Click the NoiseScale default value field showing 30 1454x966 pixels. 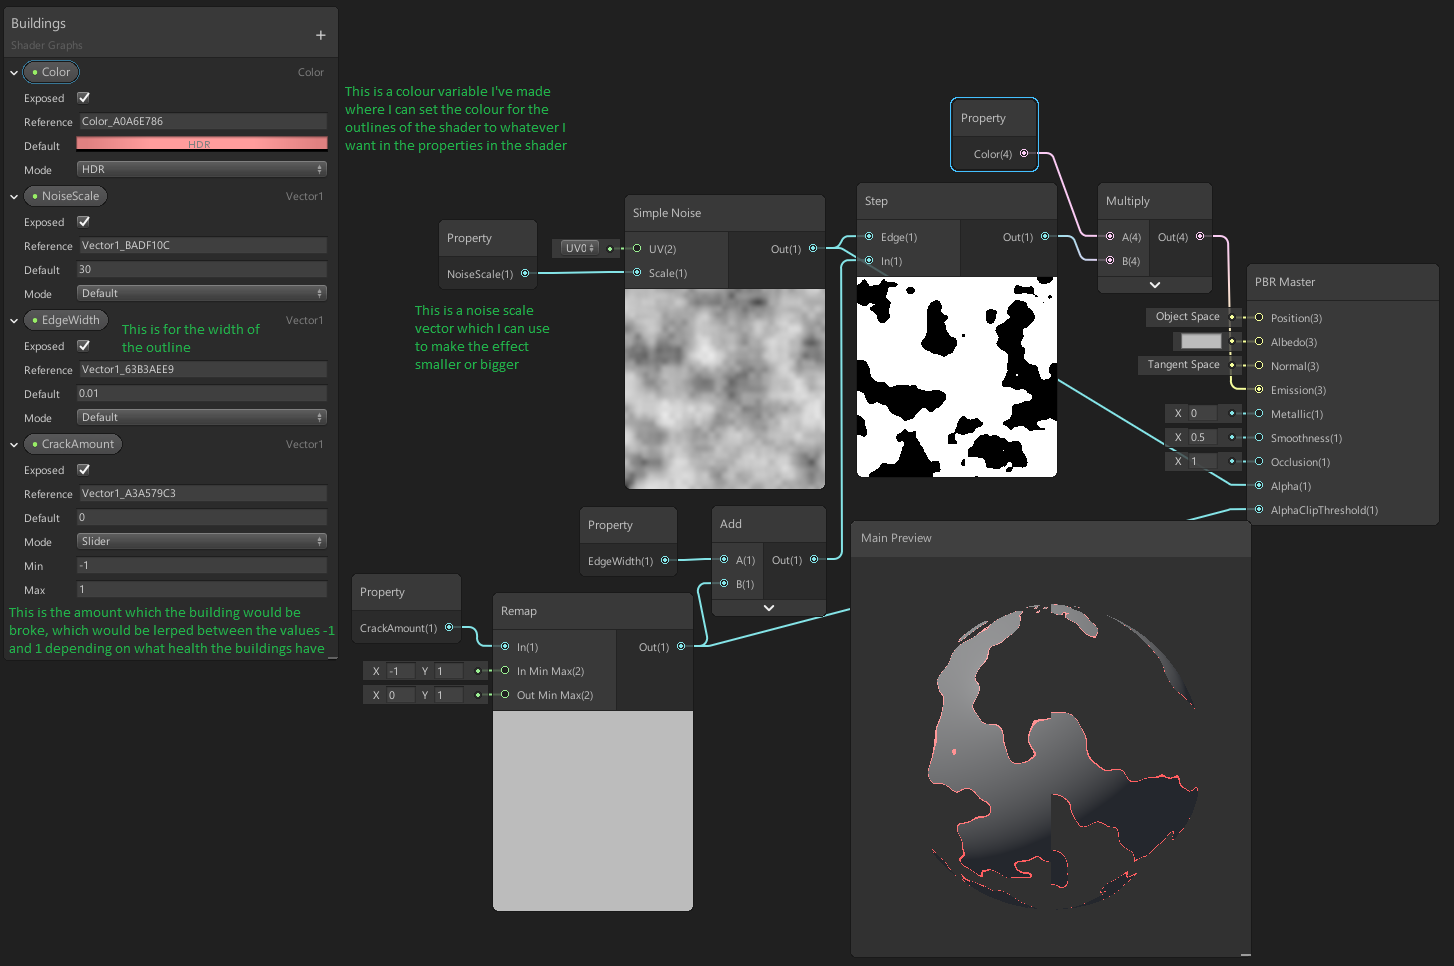point(201,269)
